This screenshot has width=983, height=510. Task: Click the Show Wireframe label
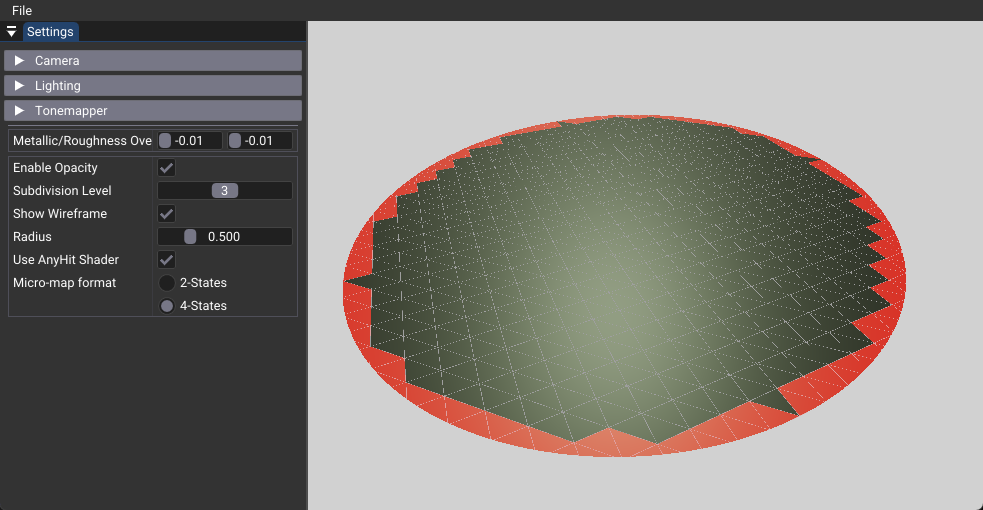[x=60, y=214]
